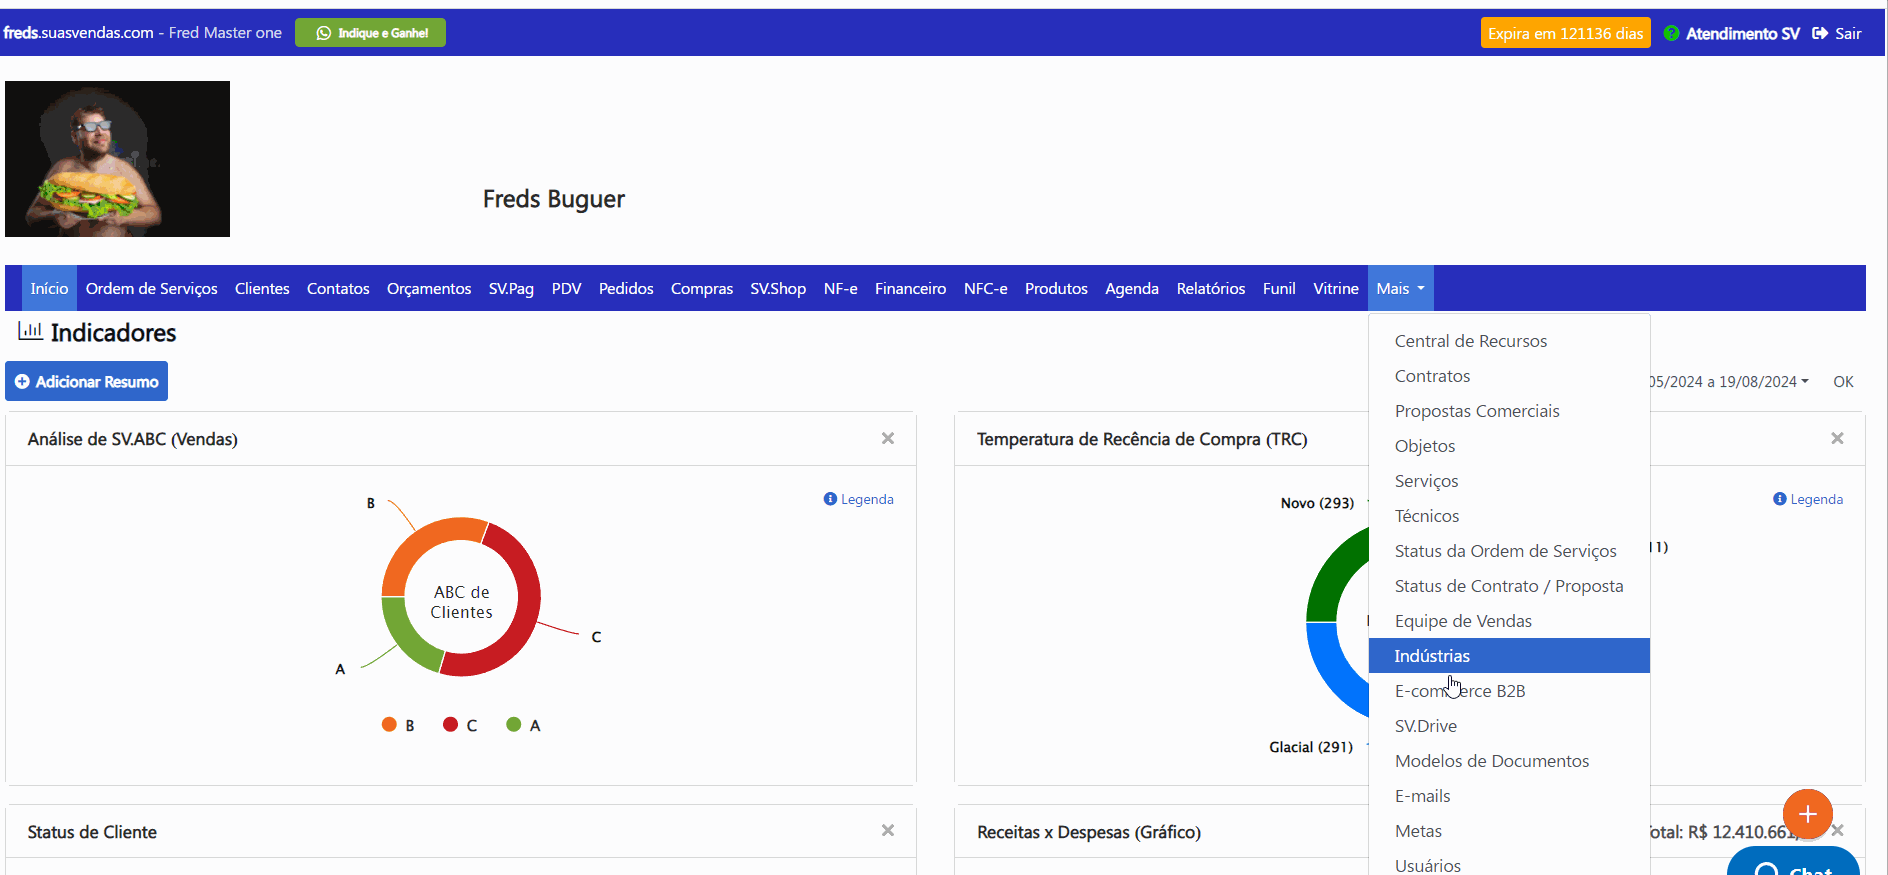The width and height of the screenshot is (1888, 875).
Task: Open the Vitrine menu item
Action: coord(1336,288)
